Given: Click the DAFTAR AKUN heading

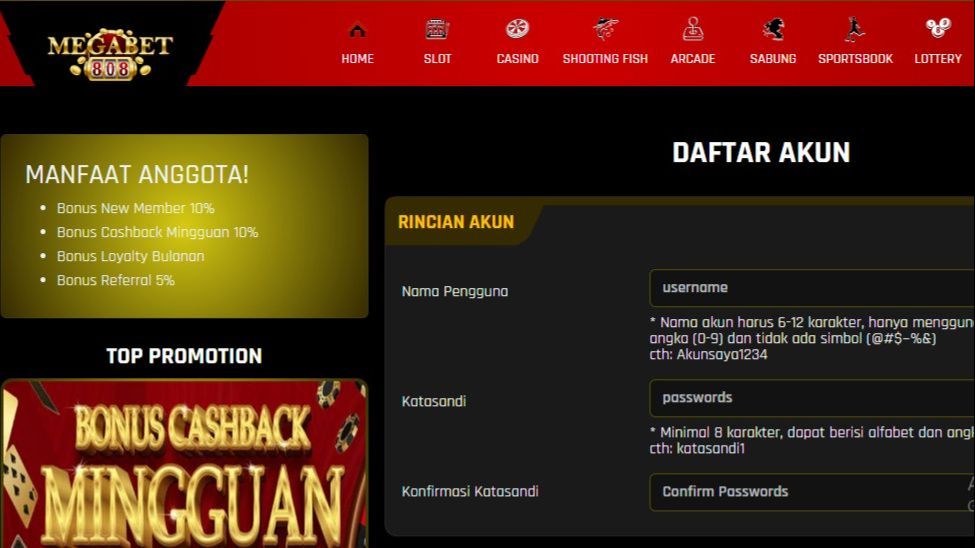Looking at the screenshot, I should click(761, 152).
